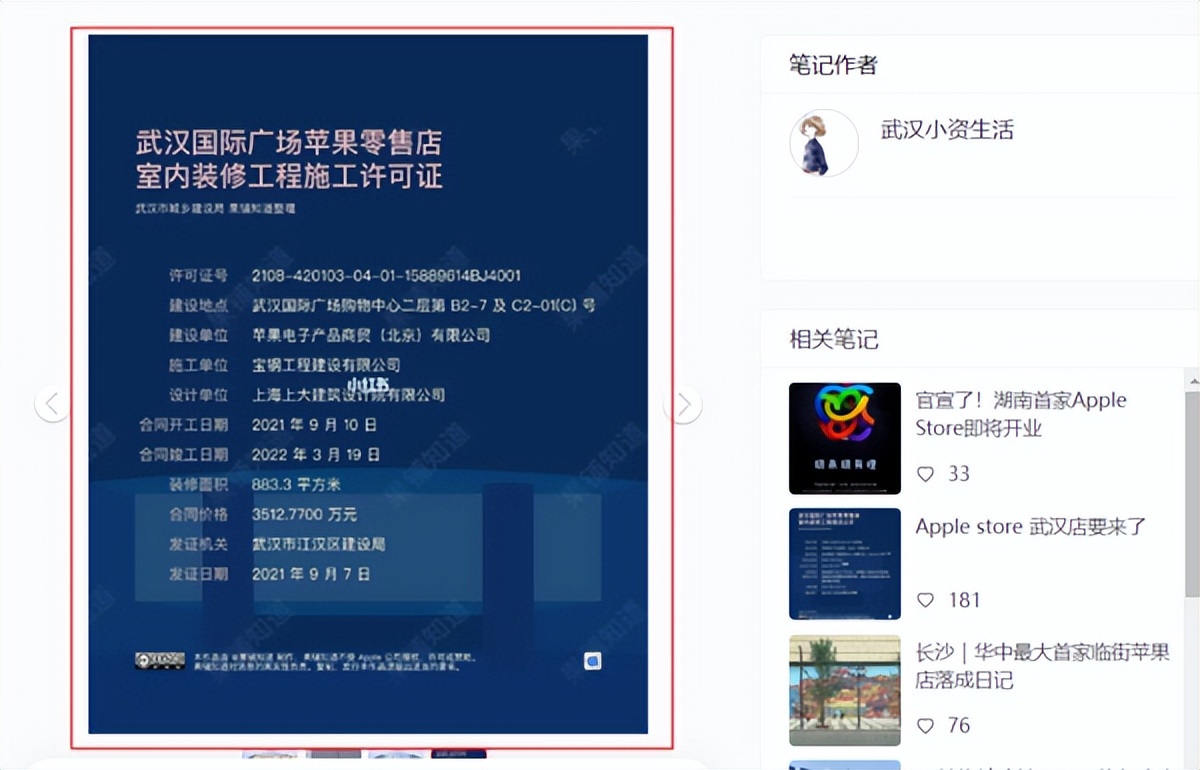View the construction permit image full size

pos(368,385)
